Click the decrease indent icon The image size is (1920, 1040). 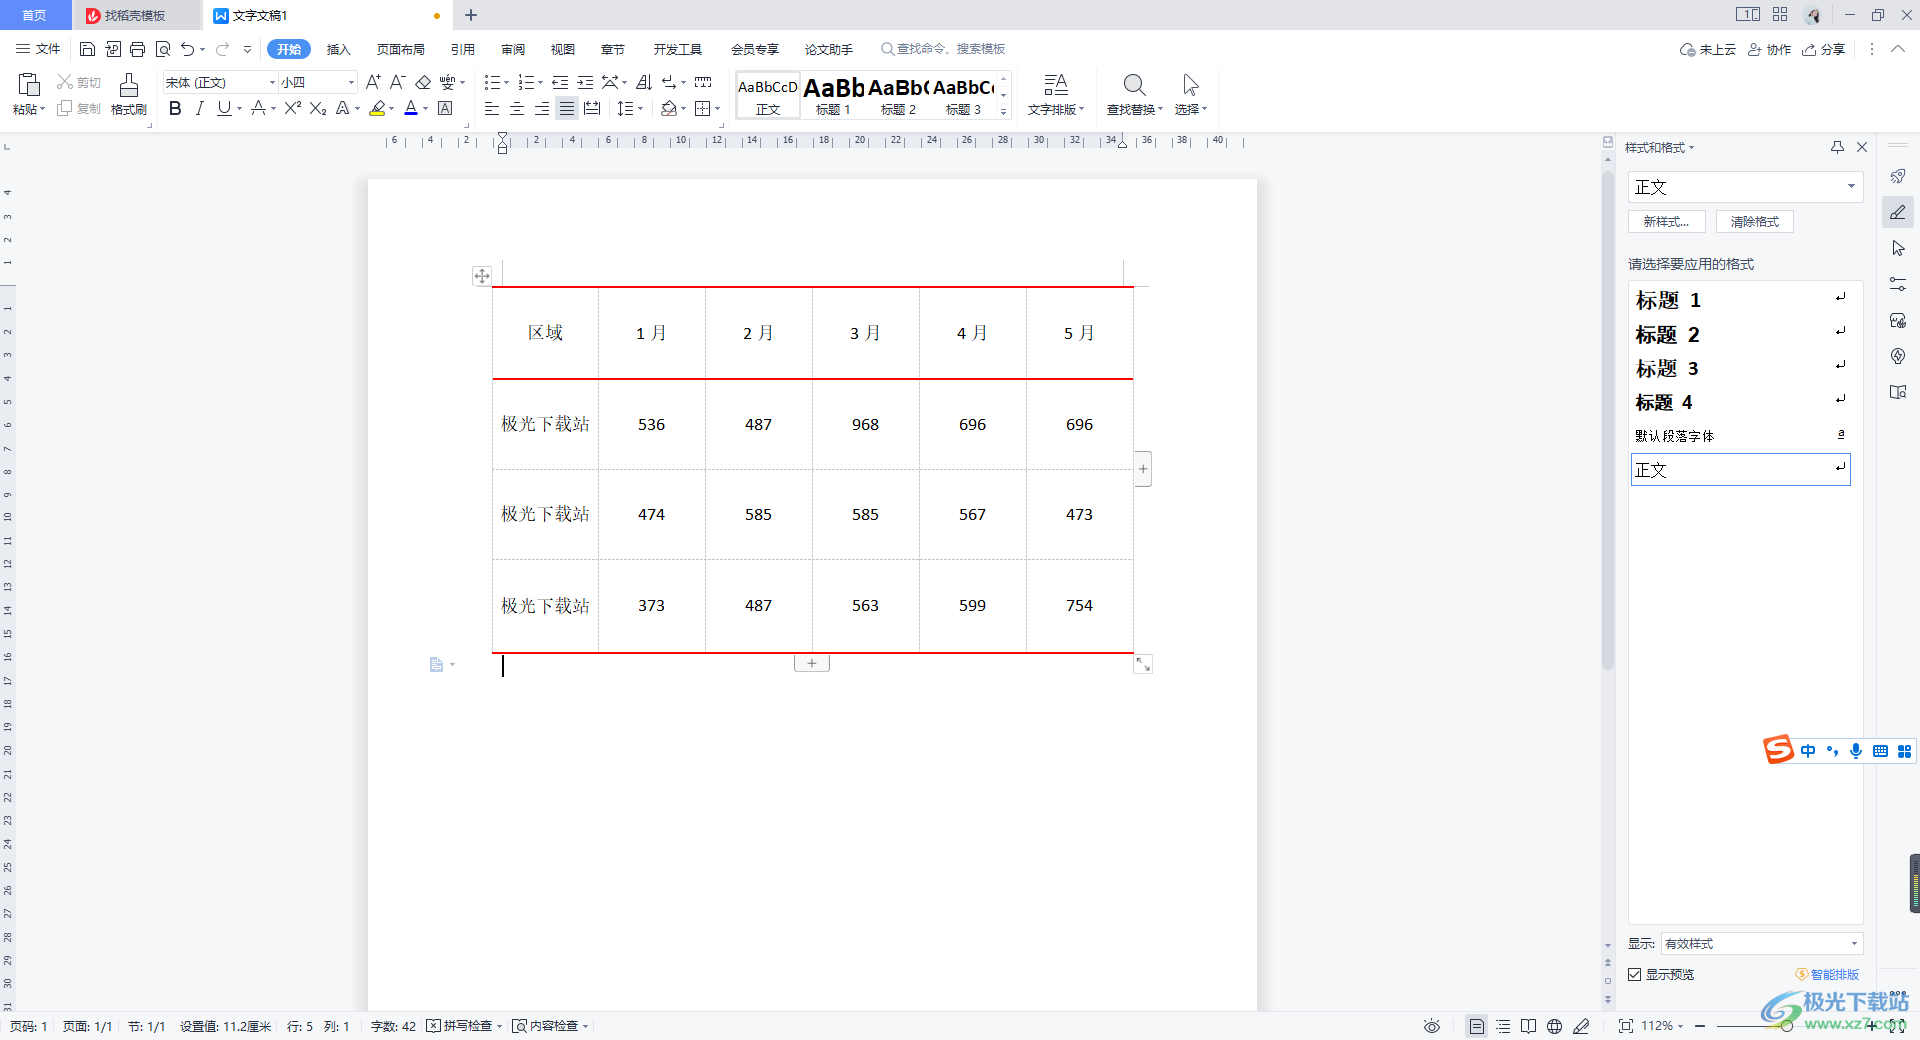coord(560,82)
